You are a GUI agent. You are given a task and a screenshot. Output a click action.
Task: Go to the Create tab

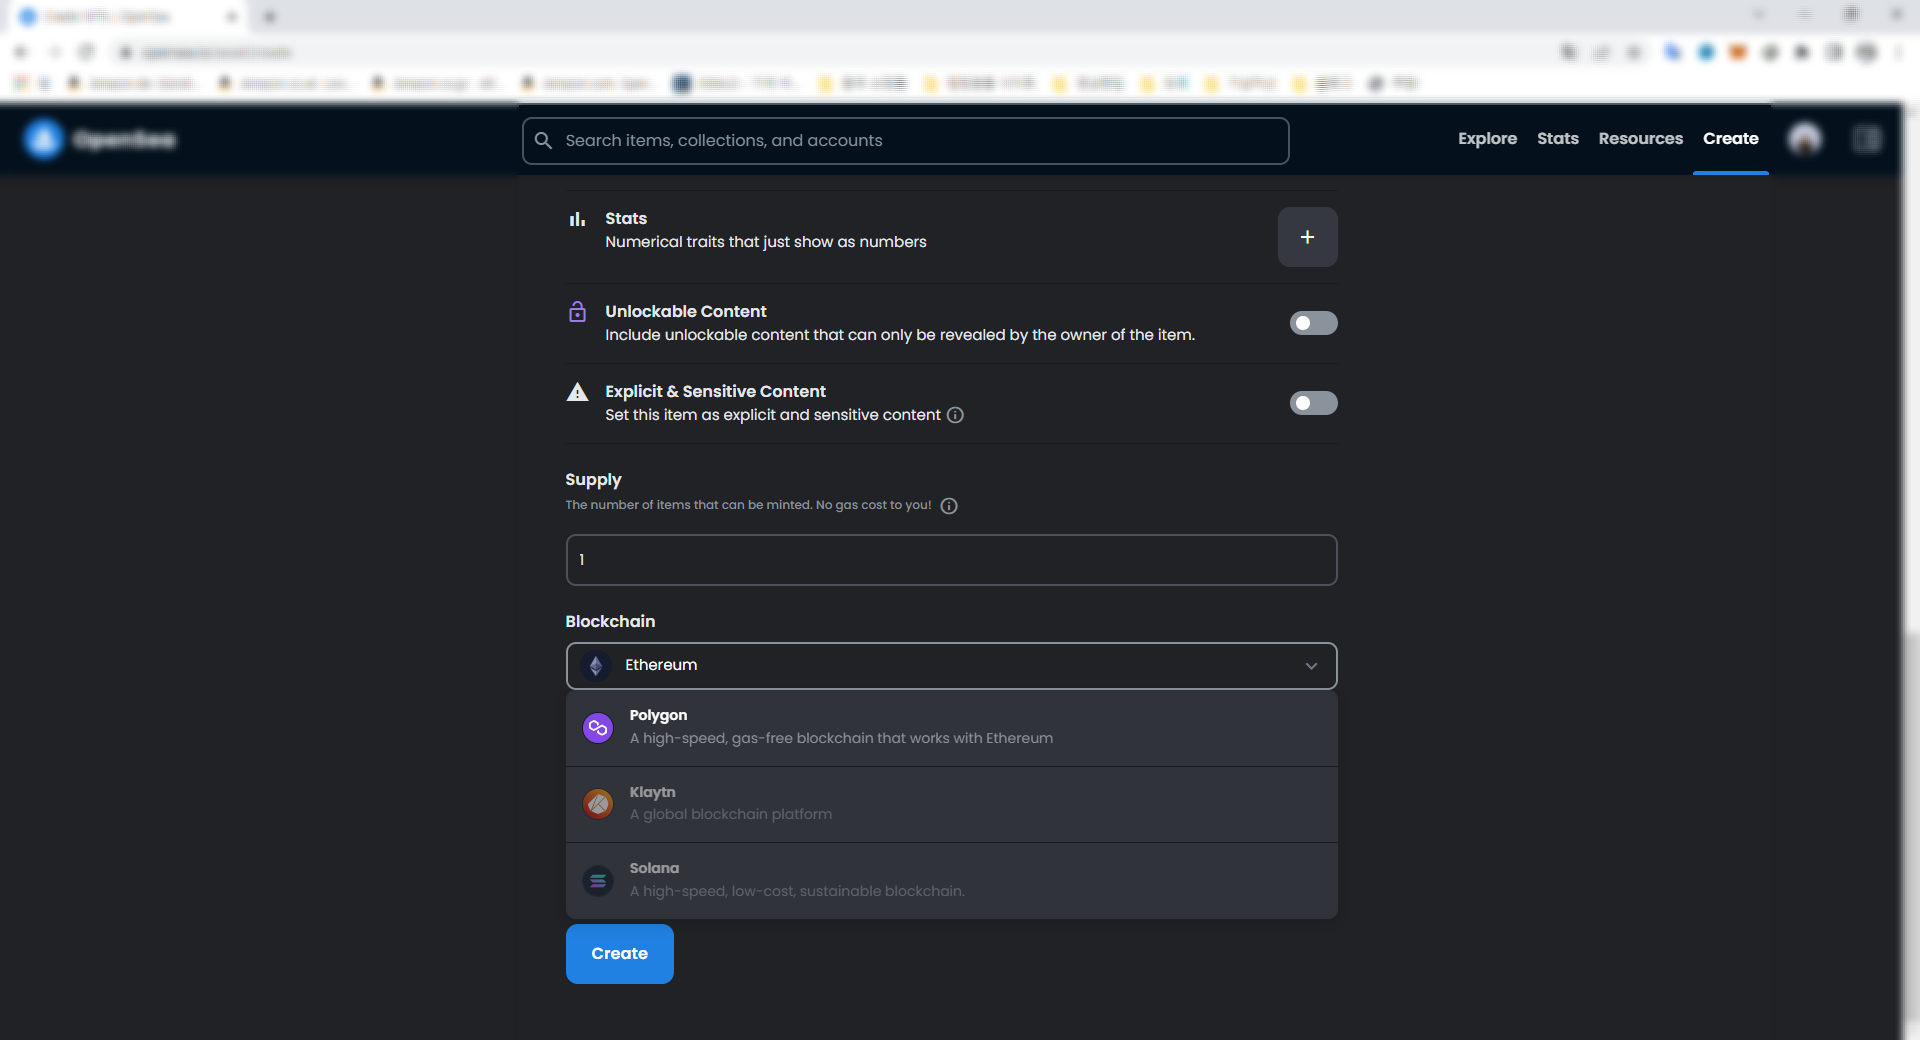[1730, 139]
